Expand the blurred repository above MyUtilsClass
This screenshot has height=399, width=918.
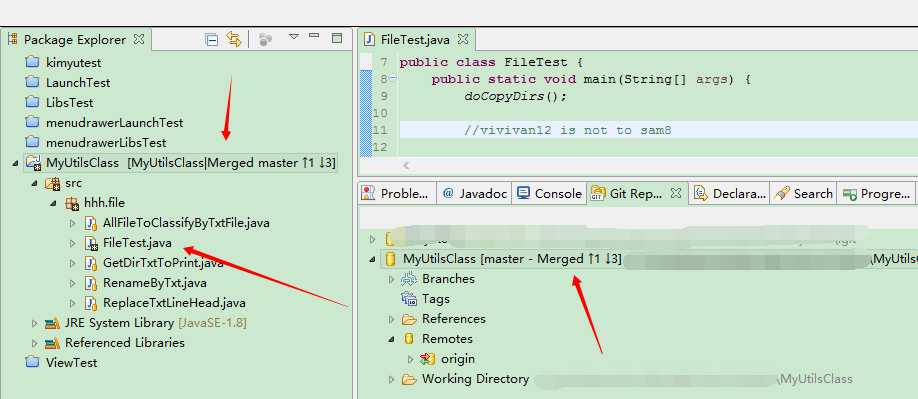pyautogui.click(x=373, y=239)
